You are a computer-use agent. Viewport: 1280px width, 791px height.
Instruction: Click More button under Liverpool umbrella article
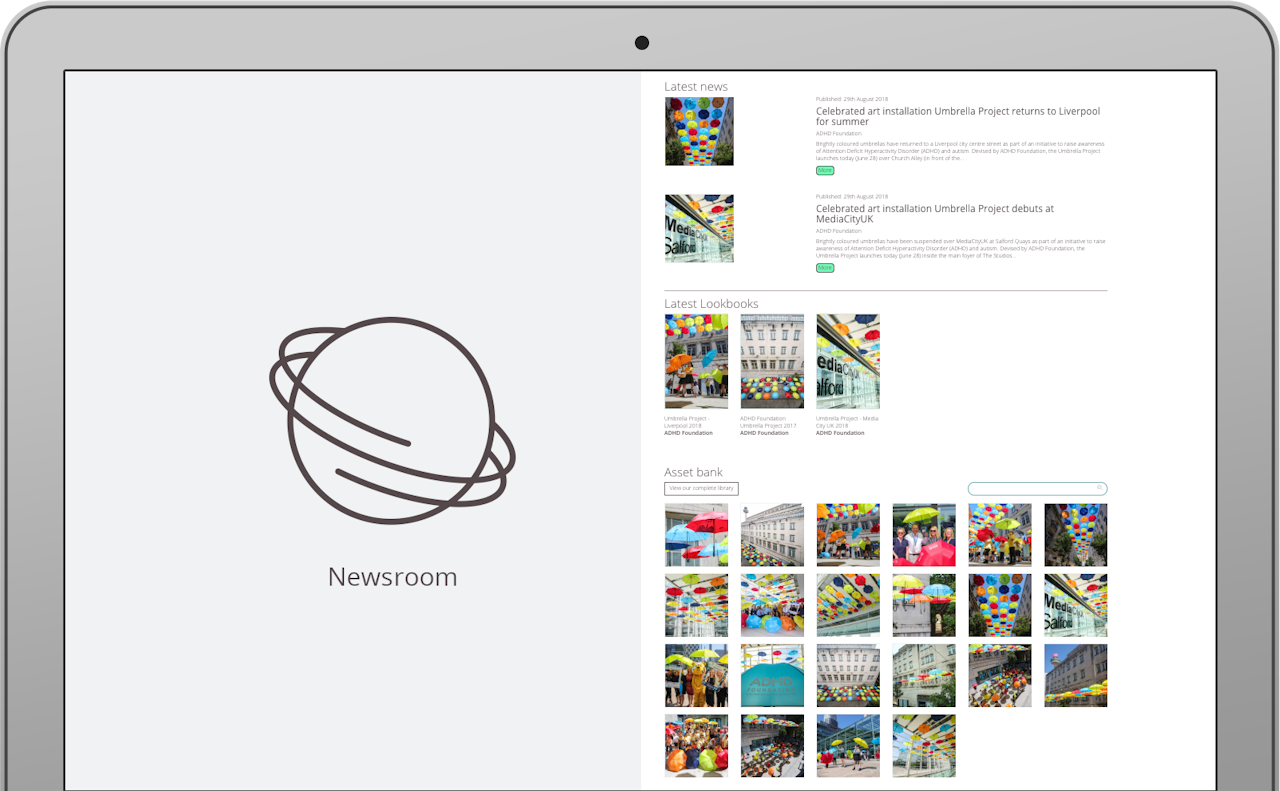click(x=825, y=170)
